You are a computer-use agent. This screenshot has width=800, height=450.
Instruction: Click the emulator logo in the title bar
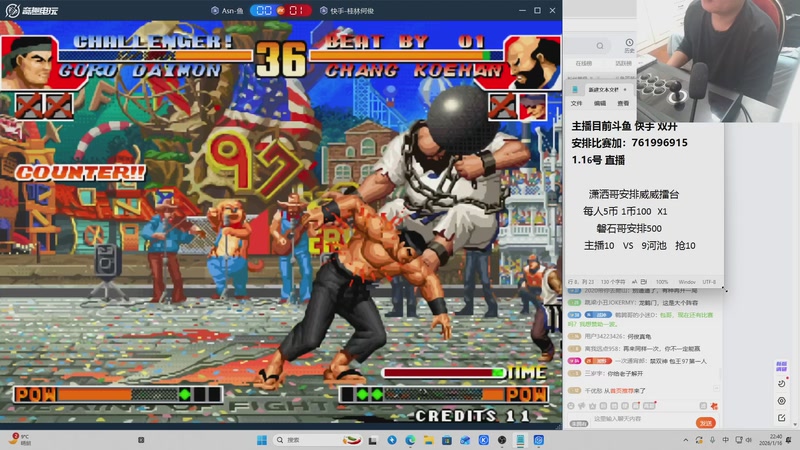tap(32, 11)
